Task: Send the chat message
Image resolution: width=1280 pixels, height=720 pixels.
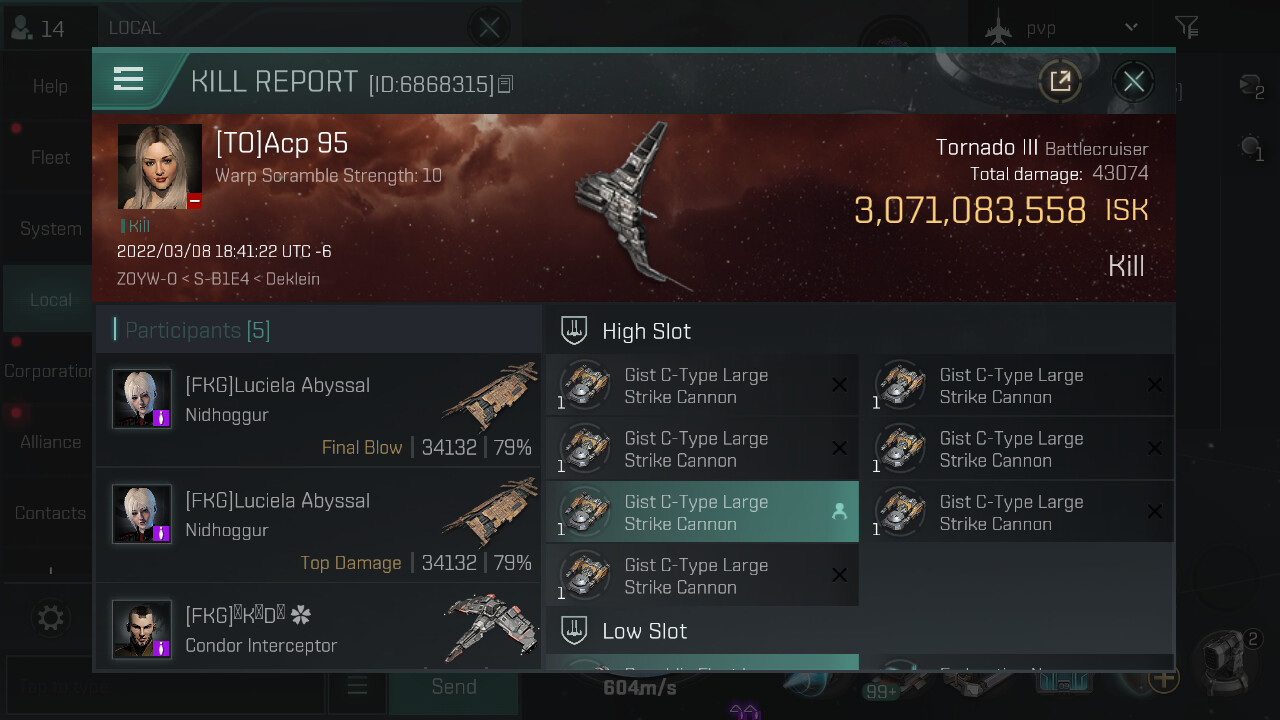Action: (454, 686)
